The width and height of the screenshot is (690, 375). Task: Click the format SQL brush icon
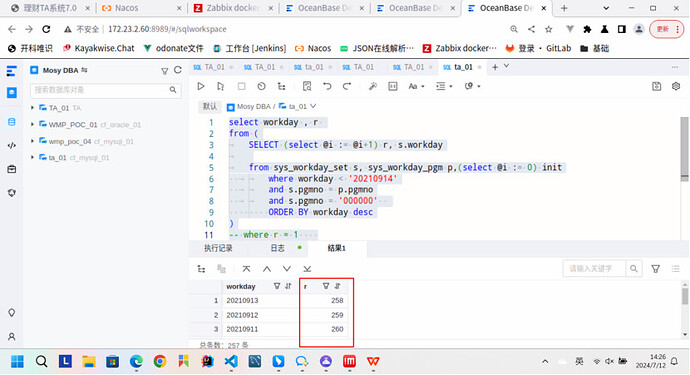click(x=373, y=86)
